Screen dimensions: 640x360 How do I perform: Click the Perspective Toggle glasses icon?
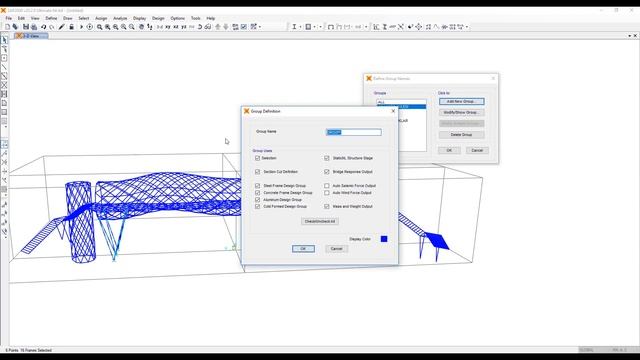[208, 27]
